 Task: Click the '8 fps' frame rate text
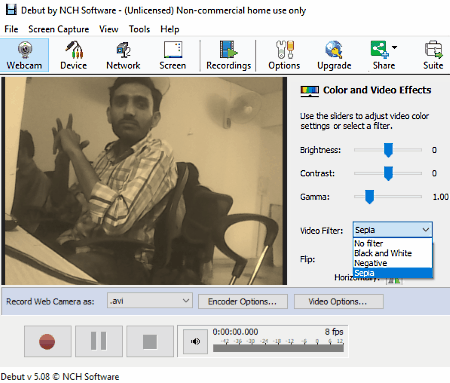334,332
